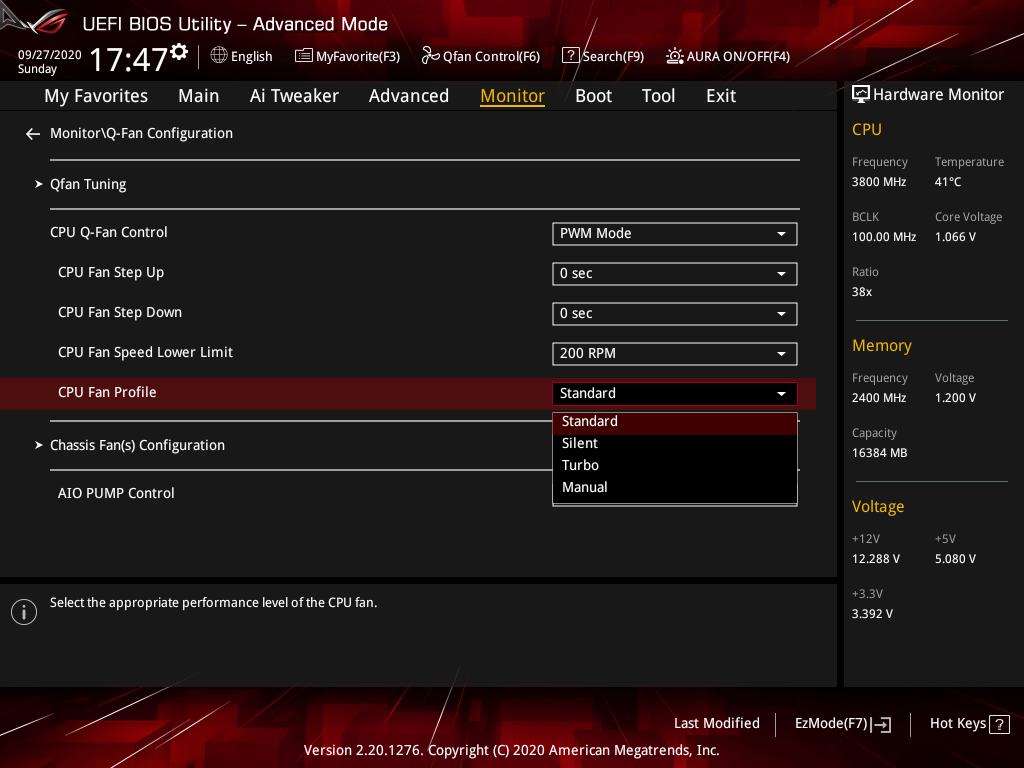The image size is (1024, 768).
Task: Open MyFavorite(F3) list icon
Action: click(x=304, y=56)
